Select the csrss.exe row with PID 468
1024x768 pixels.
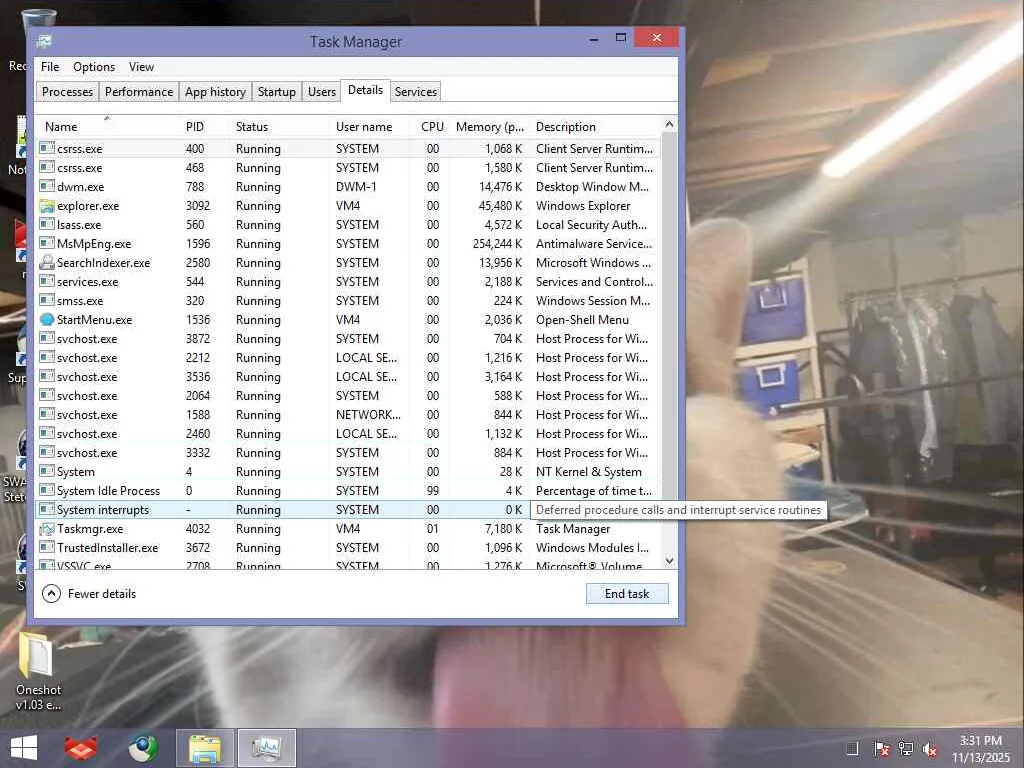[349, 167]
